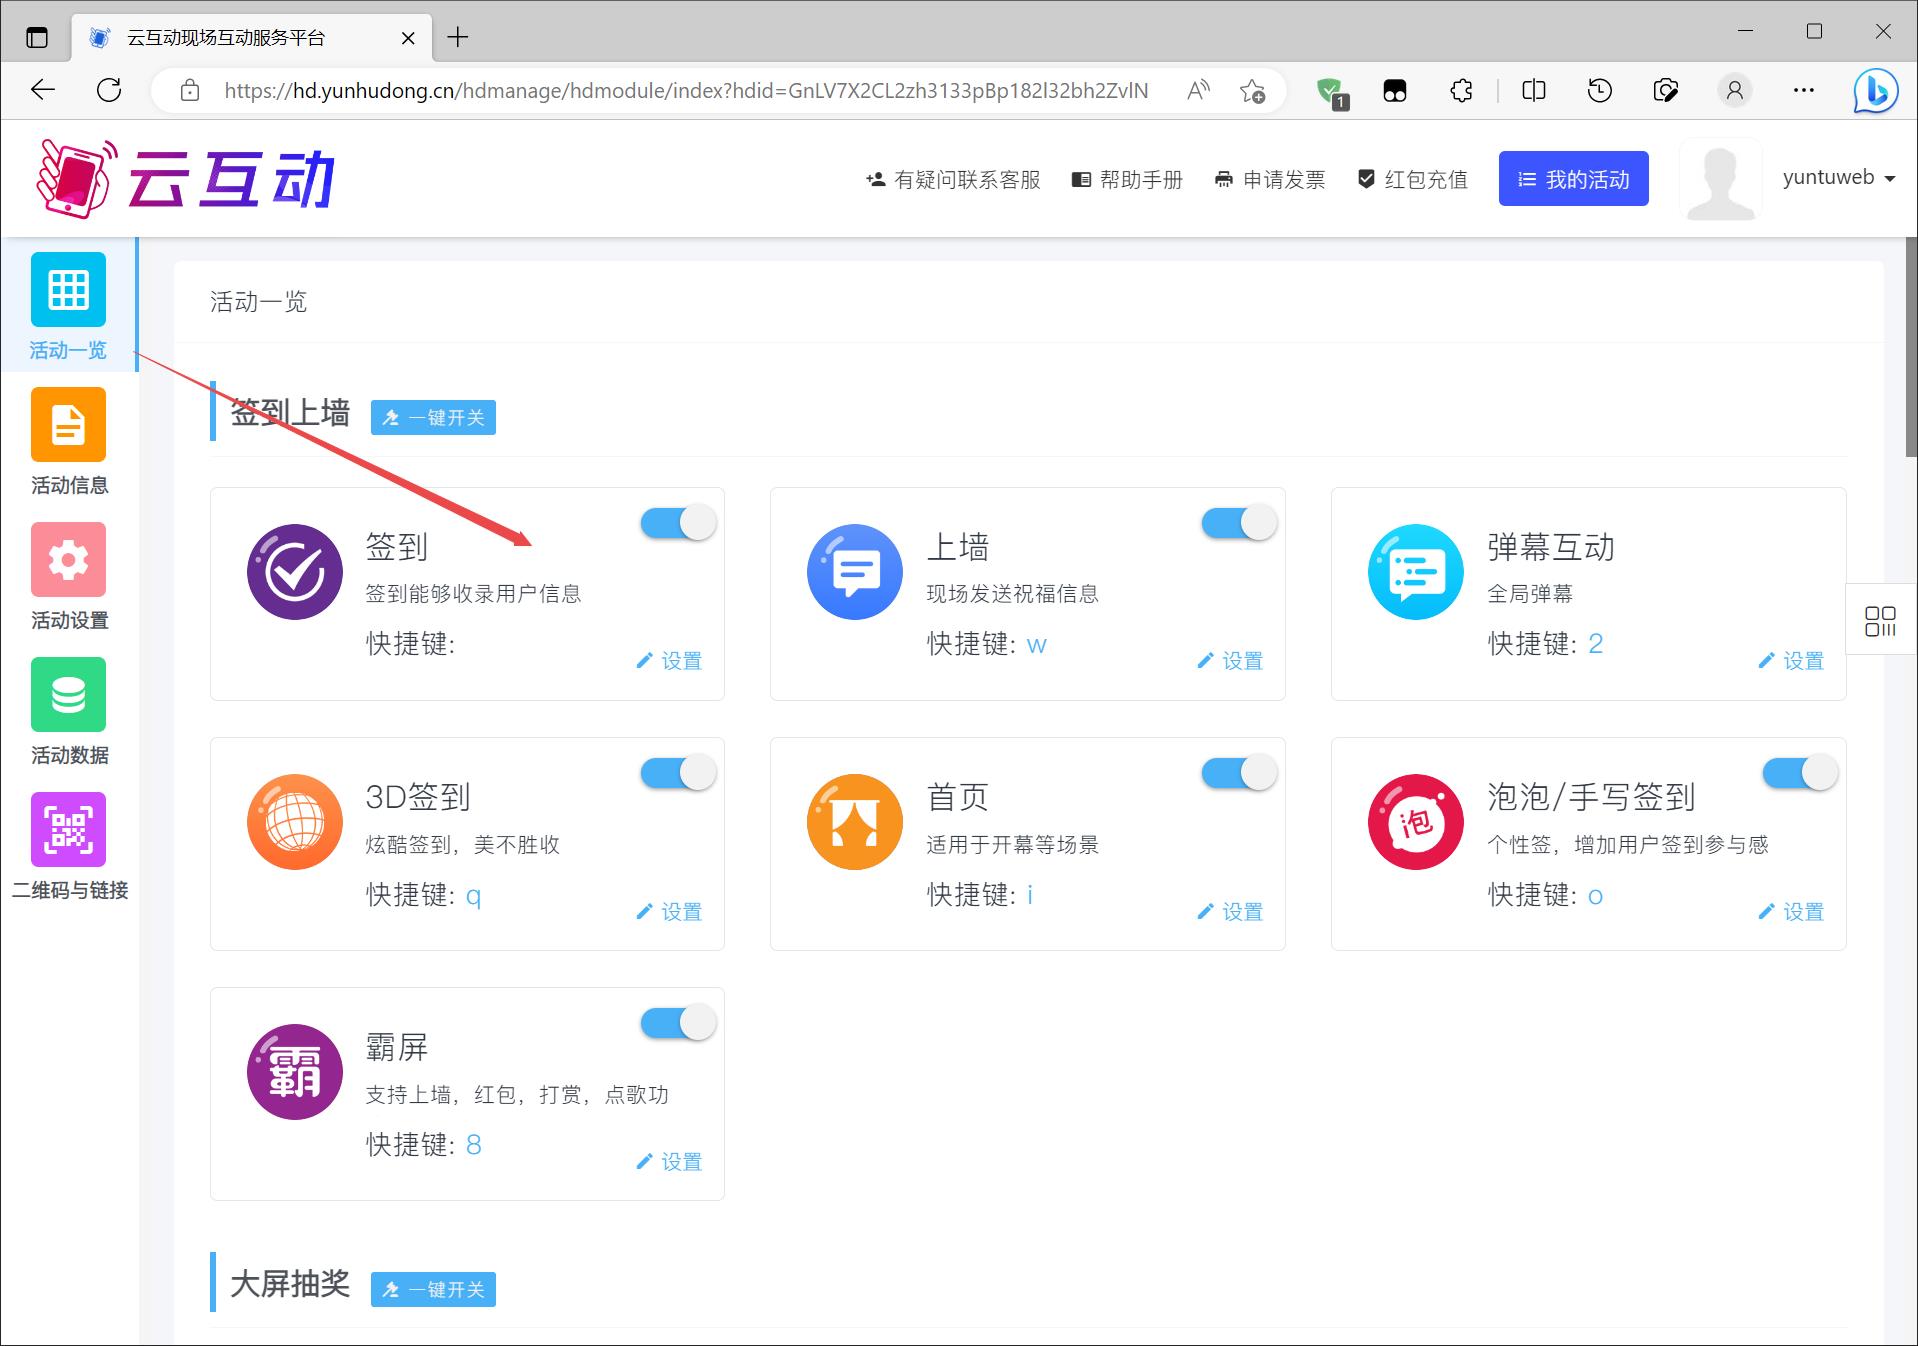The height and width of the screenshot is (1346, 1918).
Task: Click the 霸屏 purple module icon
Action: (x=295, y=1072)
